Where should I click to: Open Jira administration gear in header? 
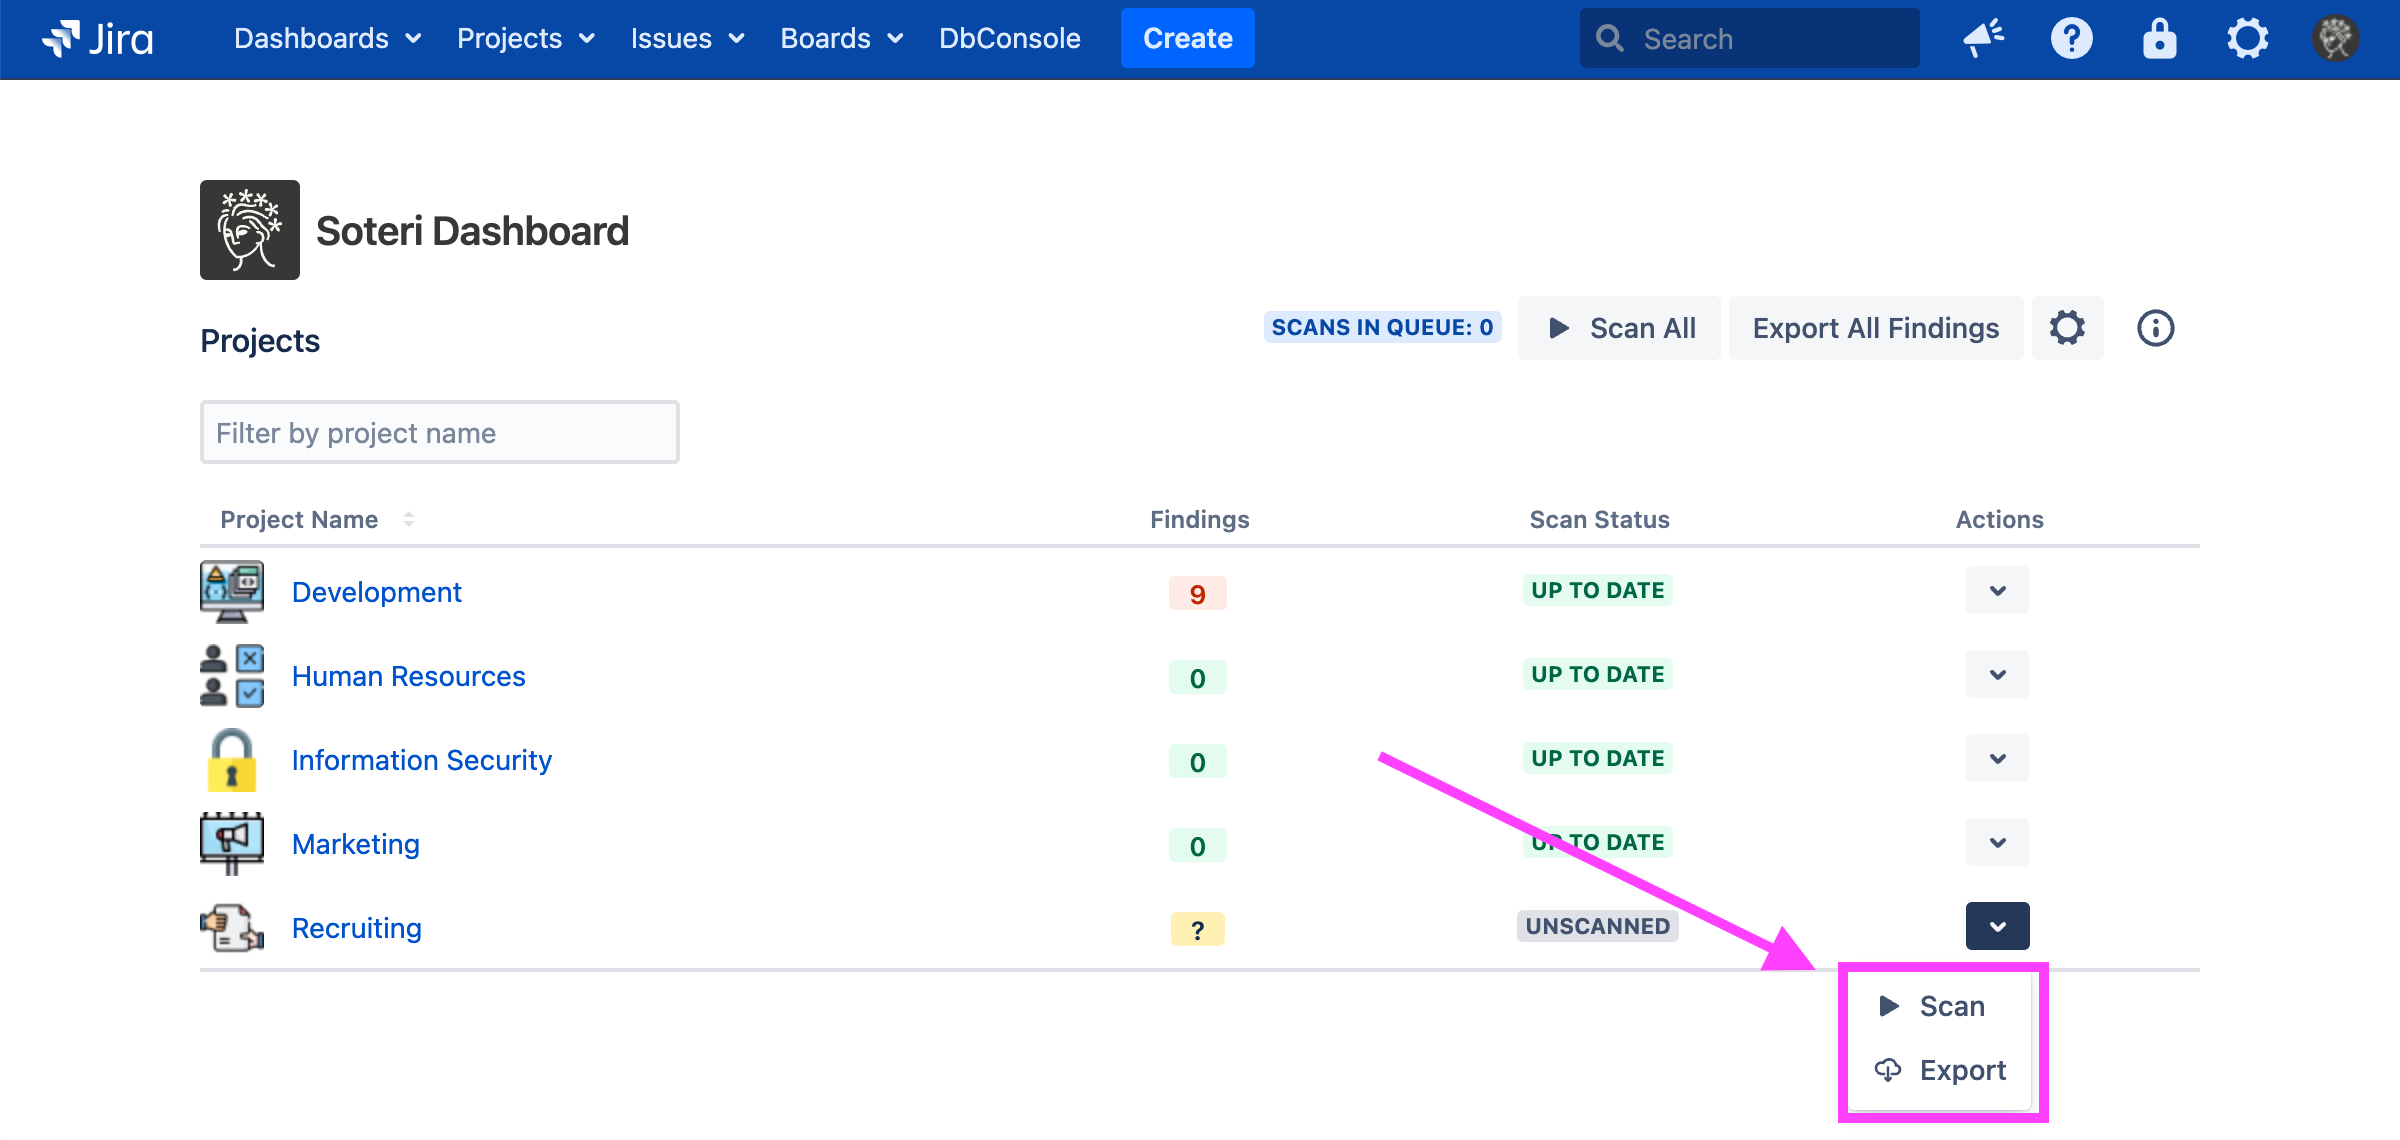[2247, 39]
